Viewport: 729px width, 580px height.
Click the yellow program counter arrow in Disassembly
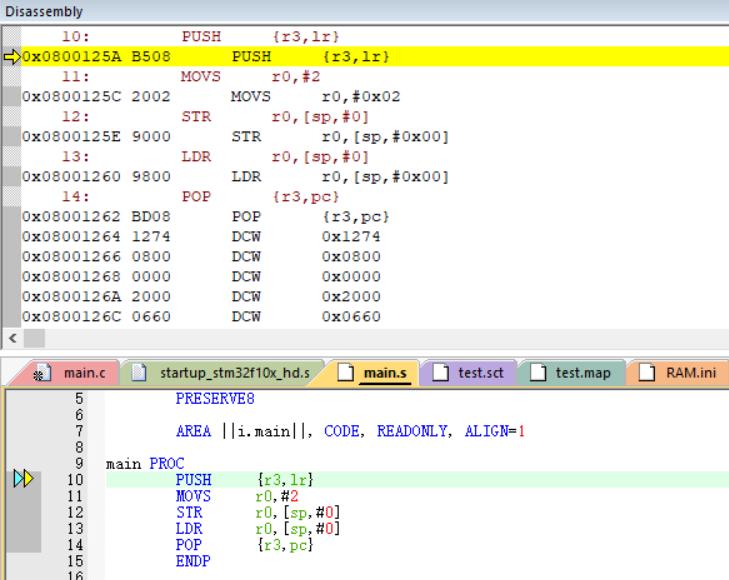click(x=11, y=57)
